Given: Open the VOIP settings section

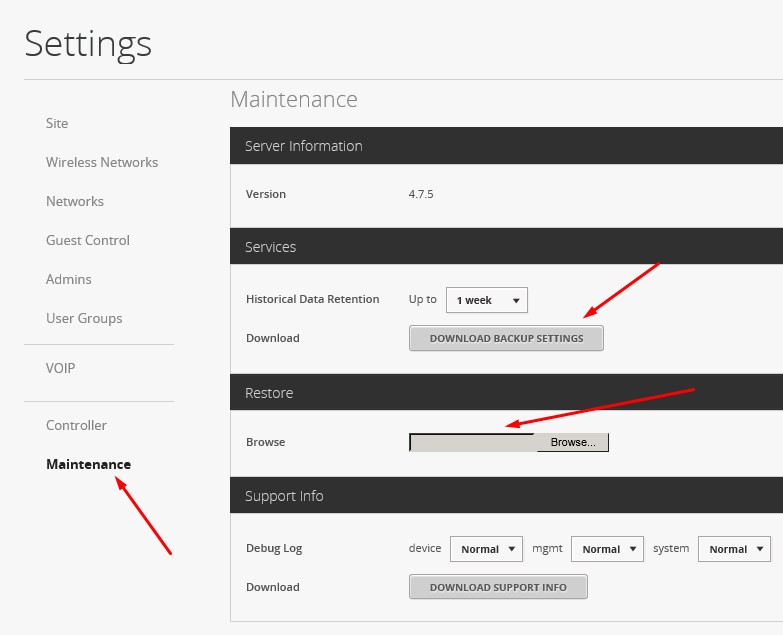Looking at the screenshot, I should click(x=60, y=368).
